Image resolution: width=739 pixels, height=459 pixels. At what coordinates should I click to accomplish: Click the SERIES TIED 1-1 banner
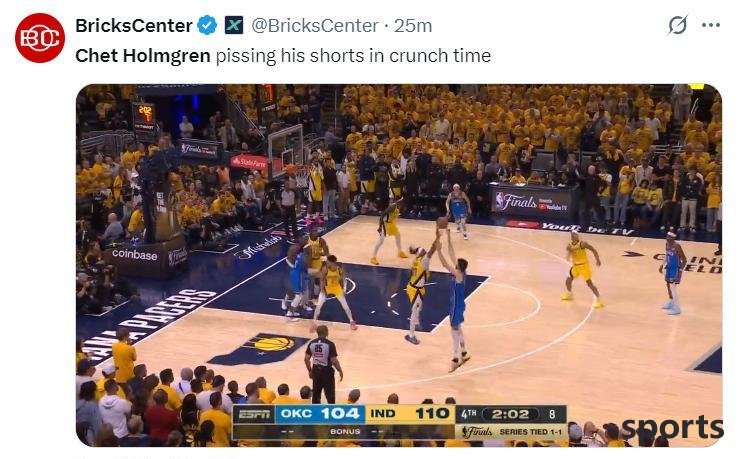point(511,432)
